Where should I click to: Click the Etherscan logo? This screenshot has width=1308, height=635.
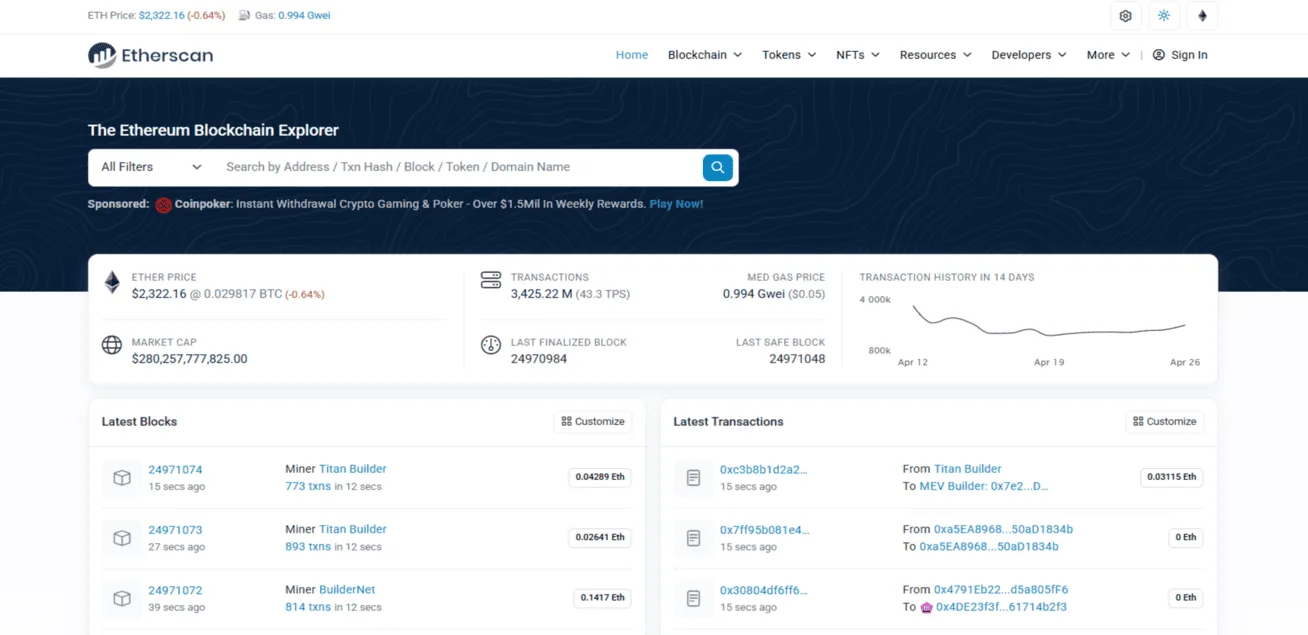tap(151, 55)
